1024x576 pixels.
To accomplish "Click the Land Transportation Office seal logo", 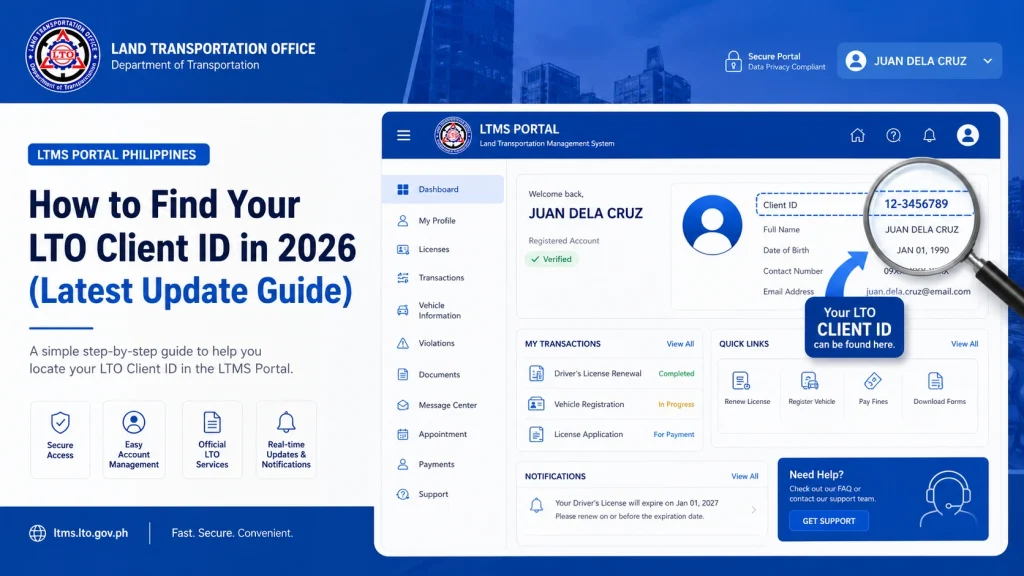I will click(63, 55).
